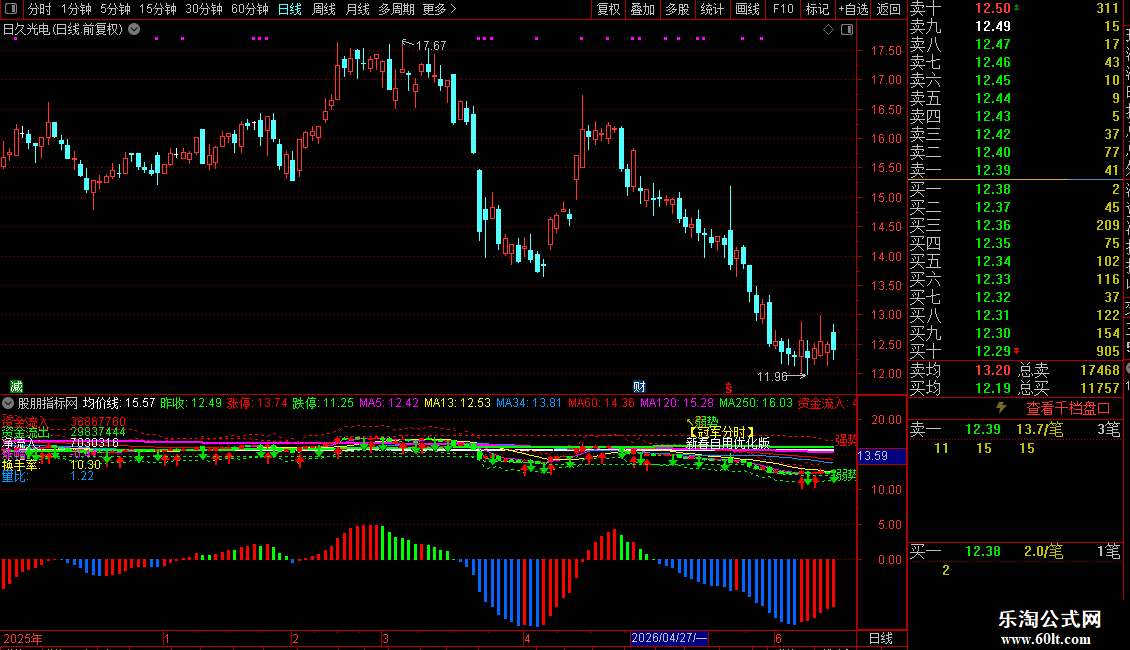Image resolution: width=1130 pixels, height=650 pixels.
Task: Click the 2.0/笔 per-trade figure
Action: tap(1043, 551)
